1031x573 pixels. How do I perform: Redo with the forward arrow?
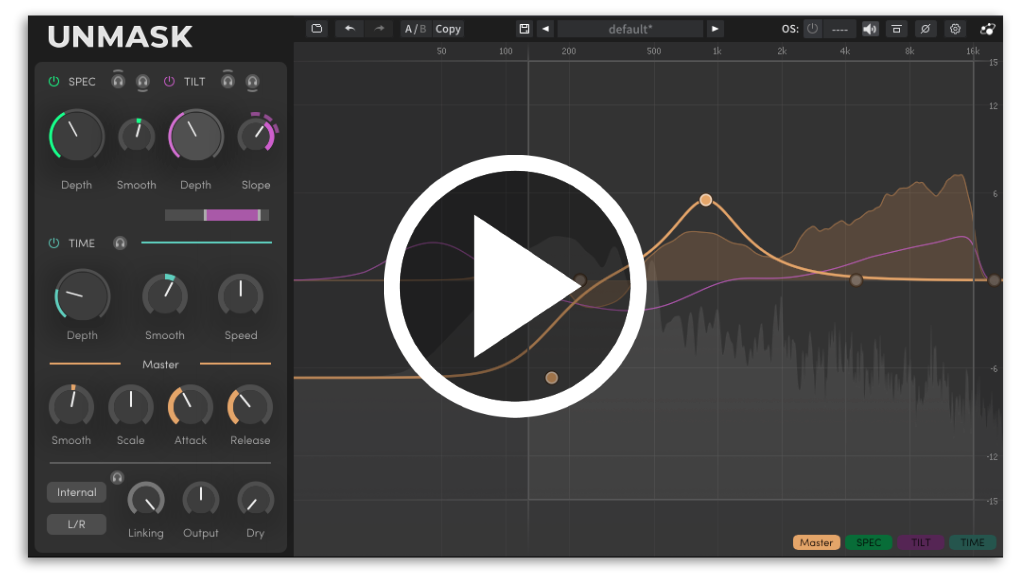(379, 29)
